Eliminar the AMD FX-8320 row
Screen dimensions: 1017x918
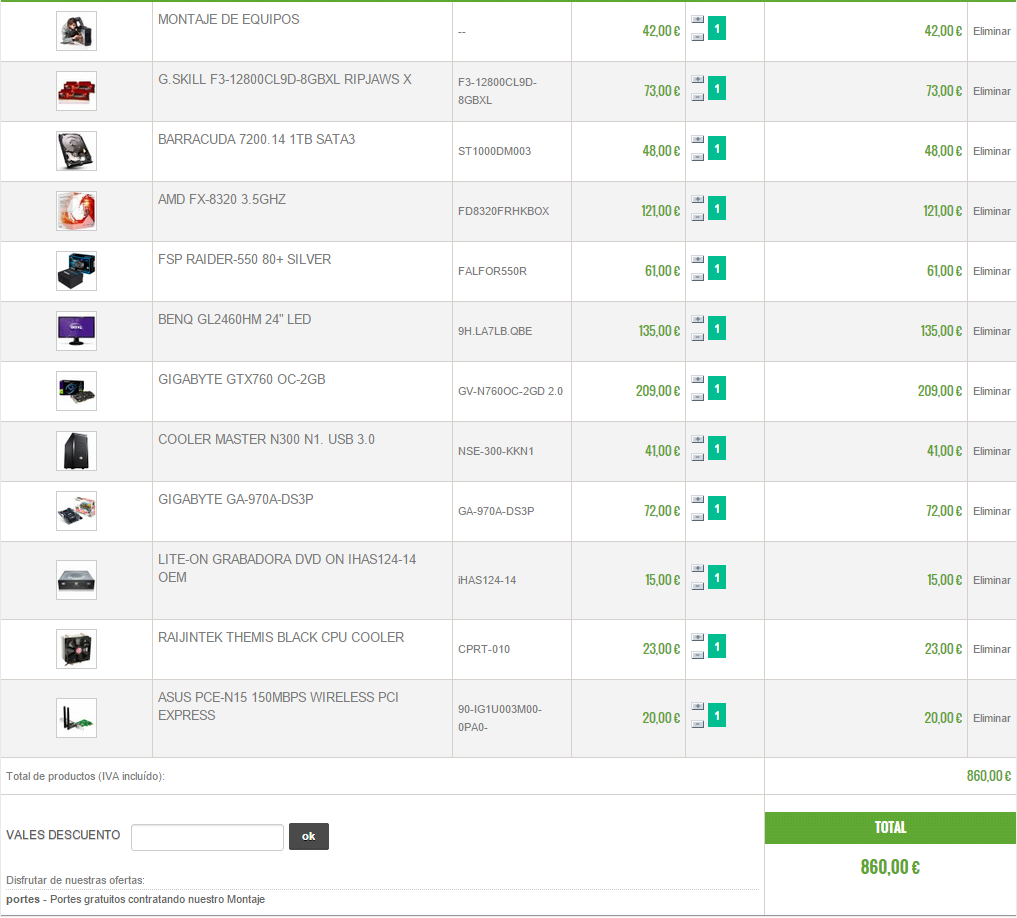(991, 211)
